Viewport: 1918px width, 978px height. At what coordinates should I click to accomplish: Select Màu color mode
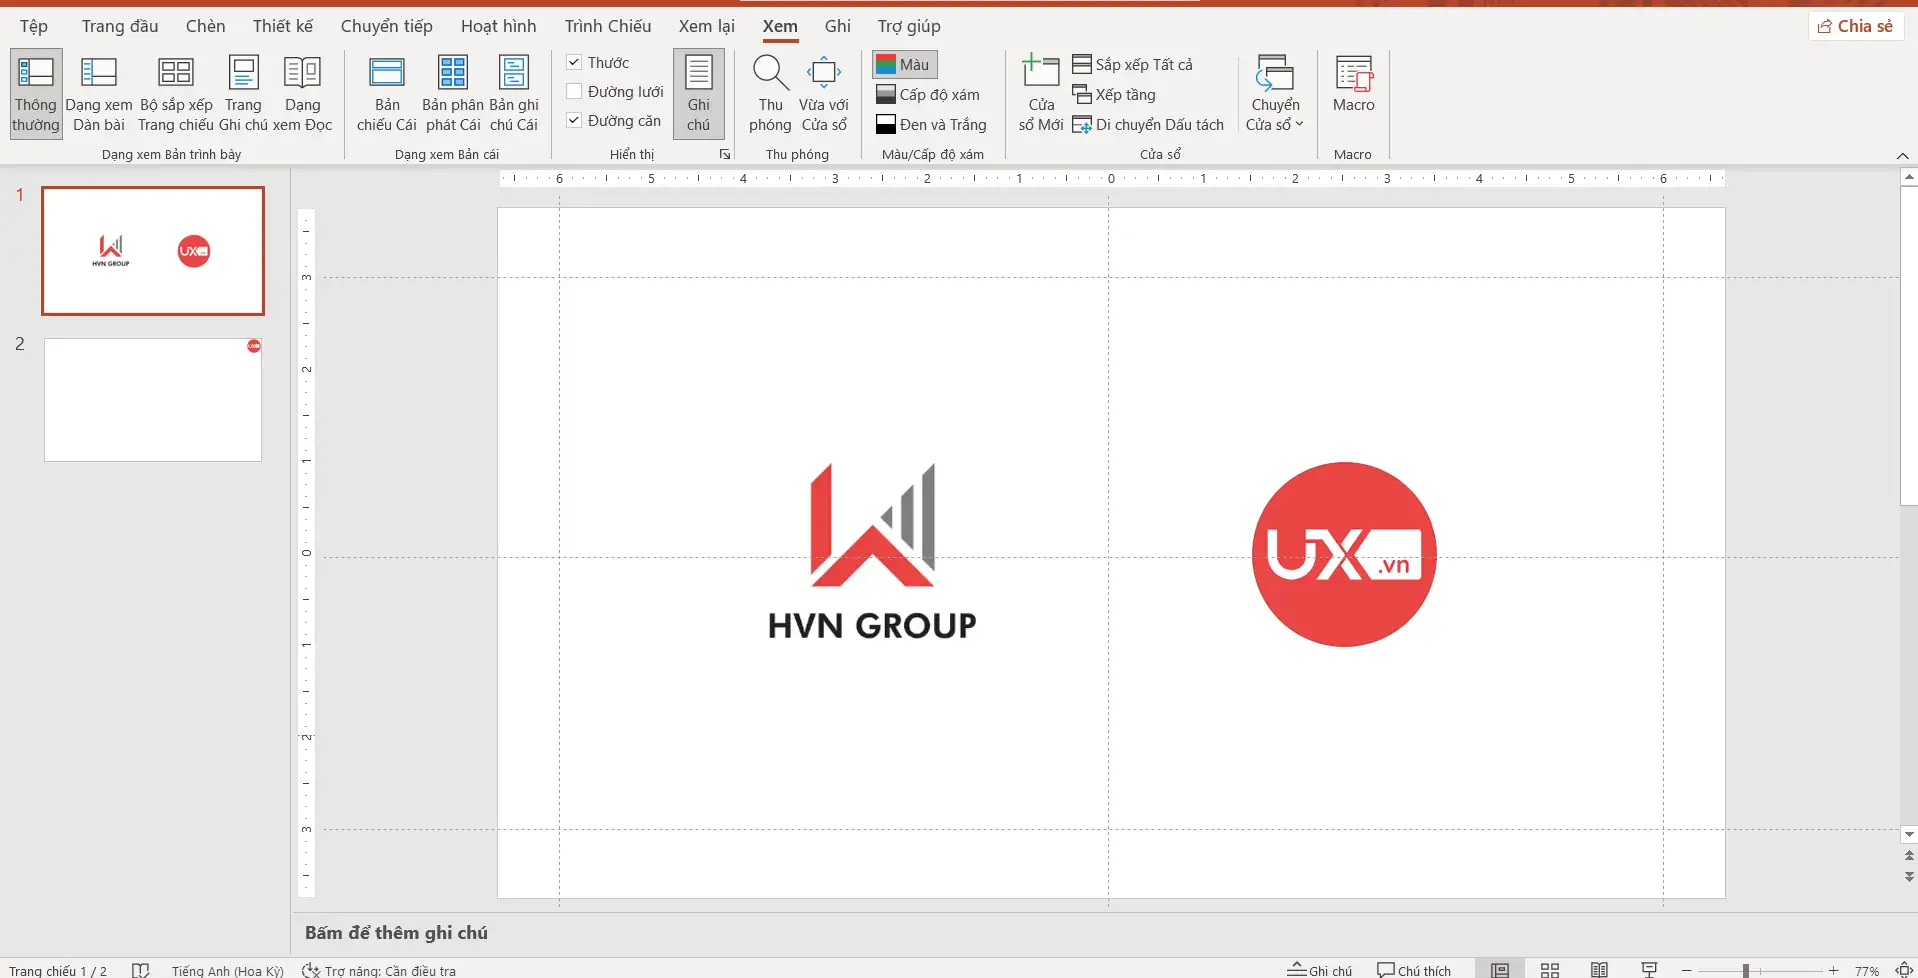point(904,65)
